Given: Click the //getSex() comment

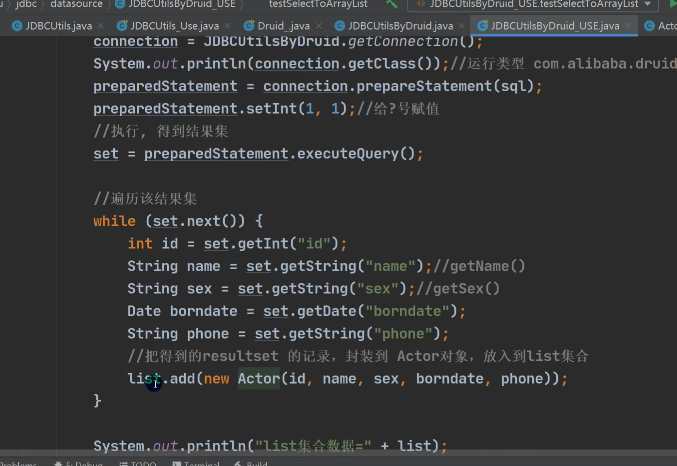Looking at the screenshot, I should (x=458, y=288).
